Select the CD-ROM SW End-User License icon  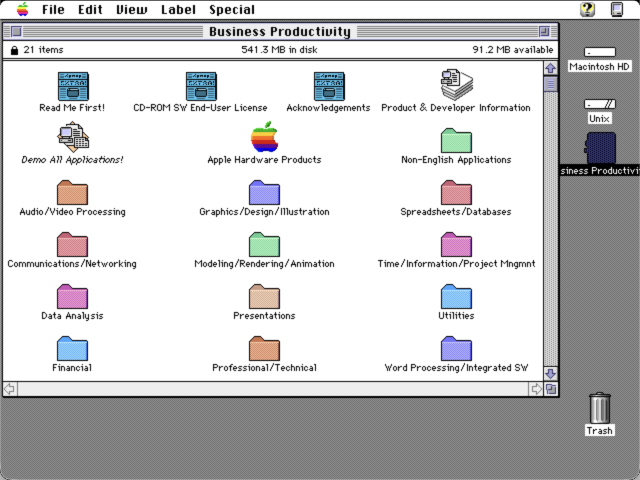tap(201, 86)
